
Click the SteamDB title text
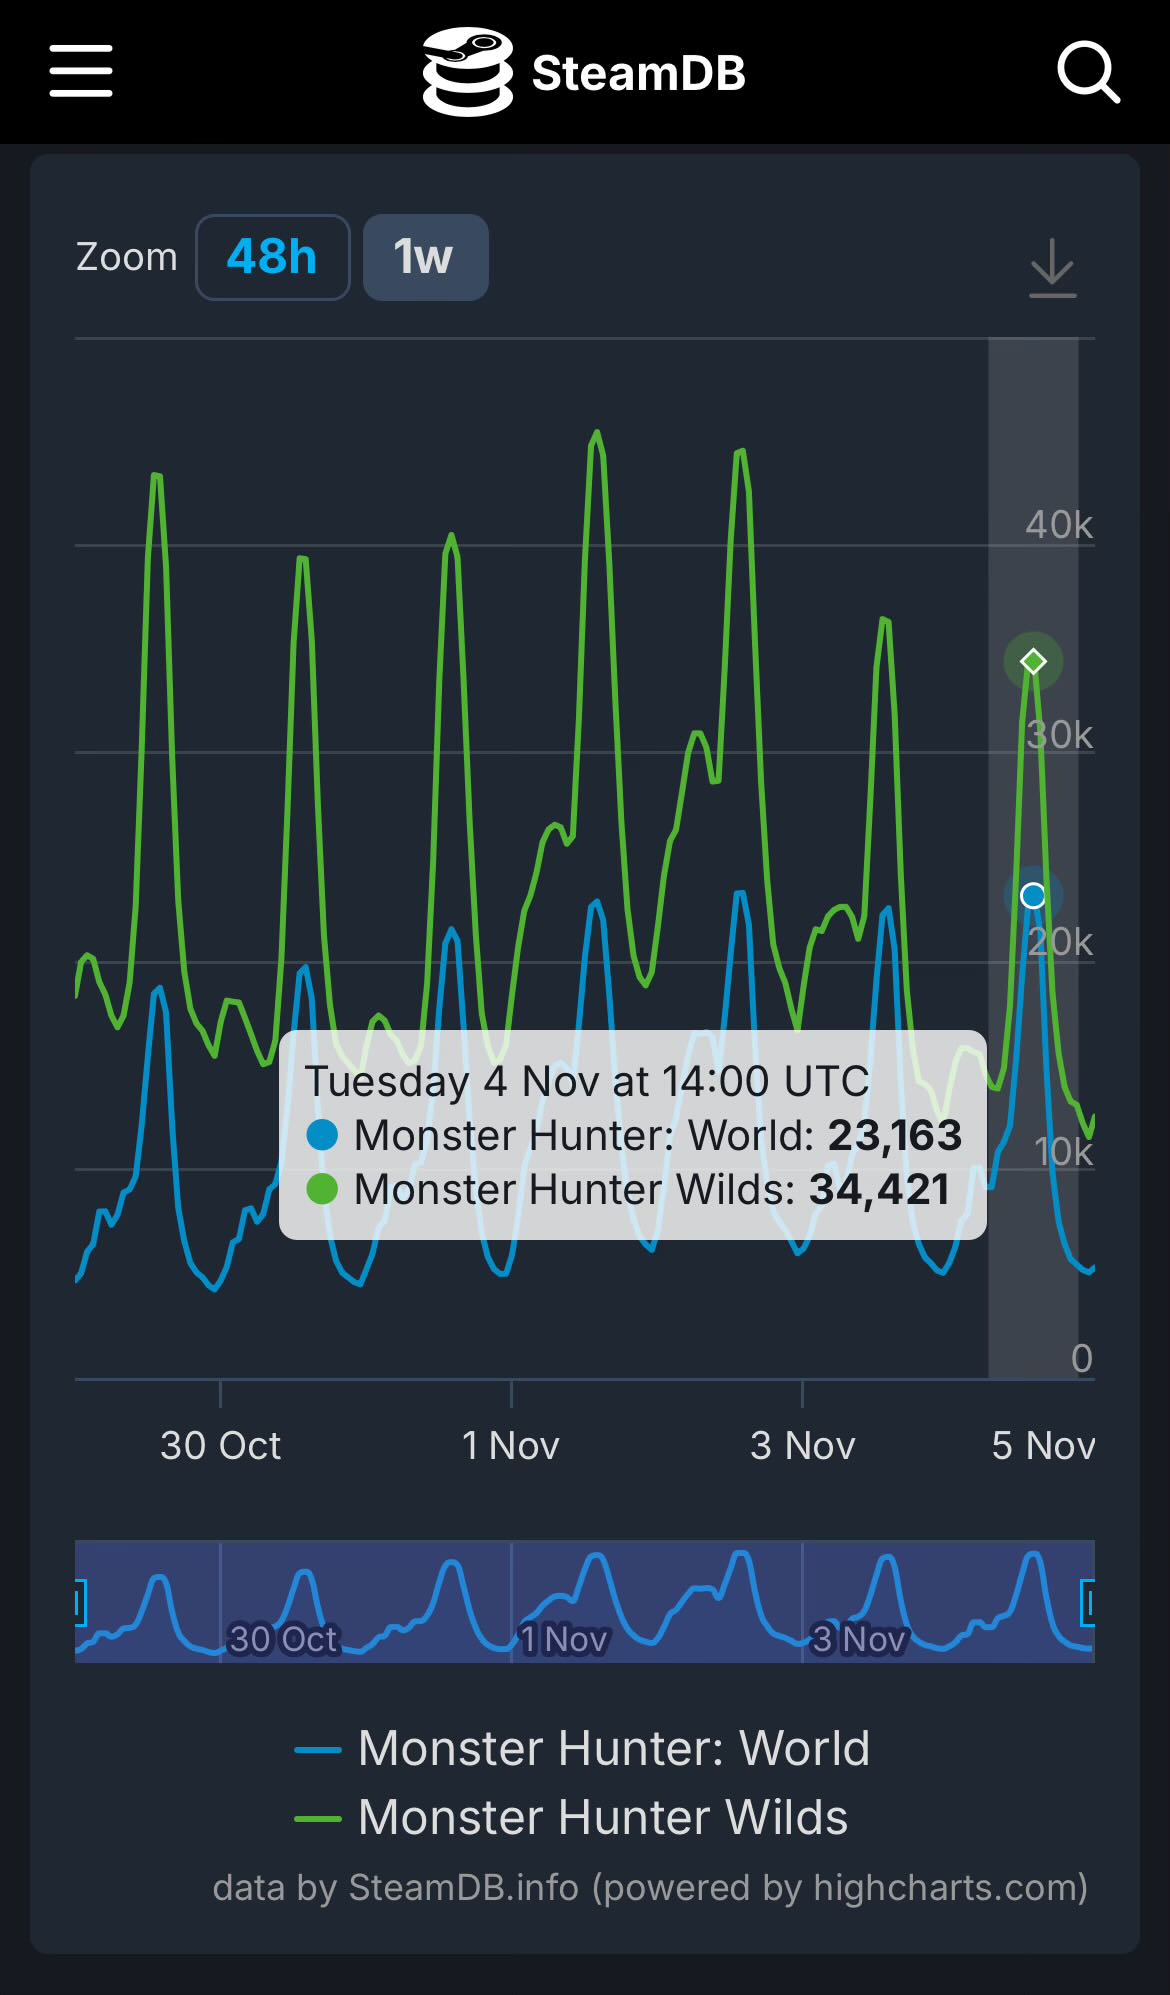[x=638, y=73]
